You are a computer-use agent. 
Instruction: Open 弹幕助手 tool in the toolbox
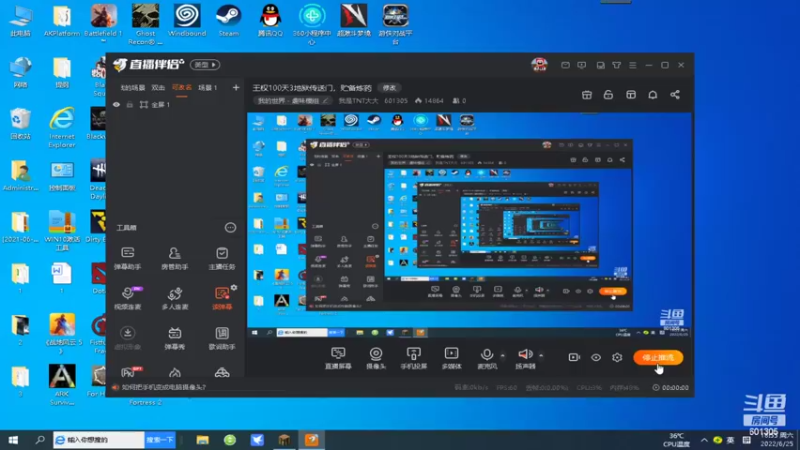pos(128,258)
